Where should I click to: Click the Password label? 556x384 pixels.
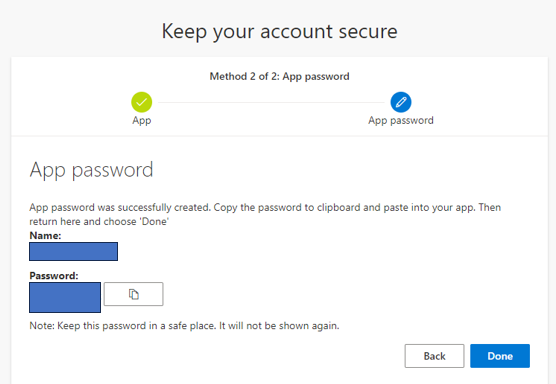click(54, 276)
